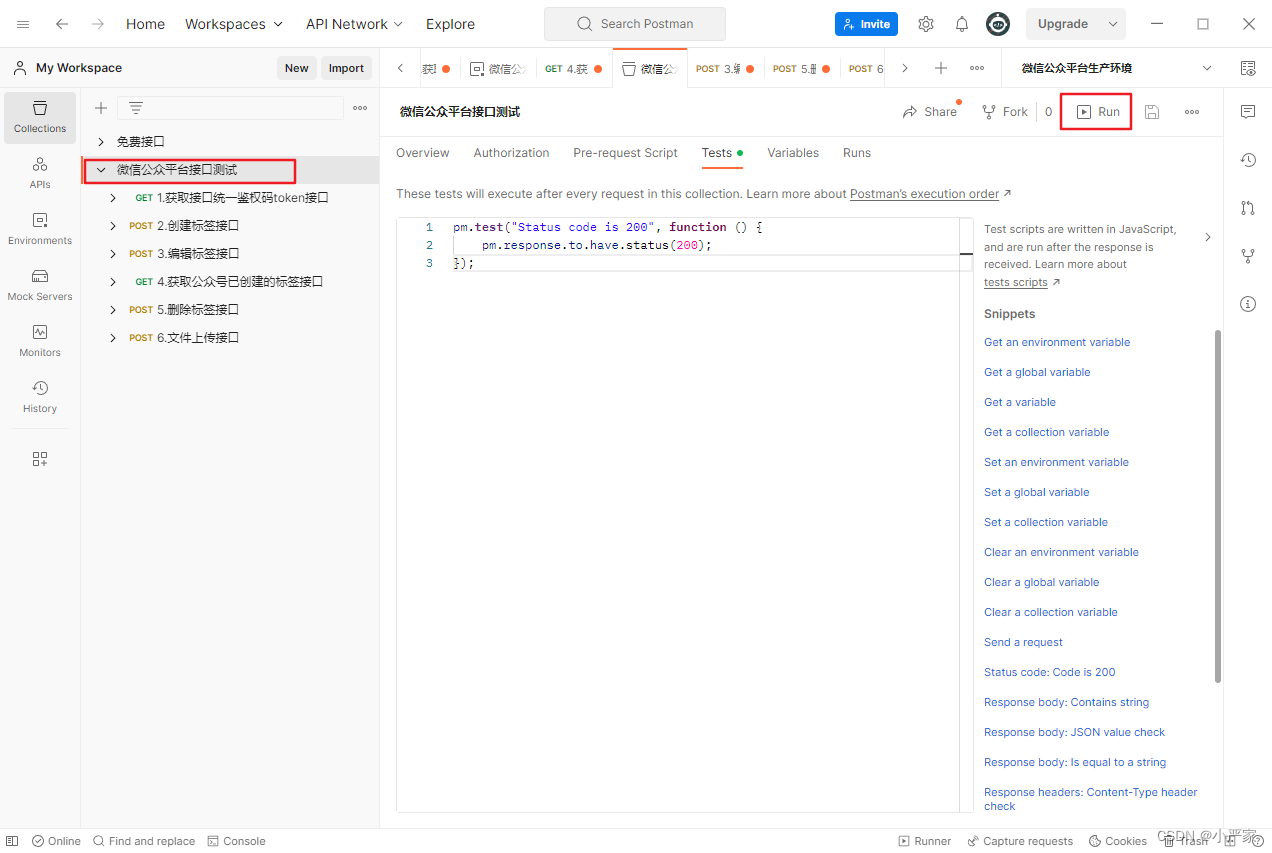Viewport: 1272px width, 853px height.
Task: Open the Monitors sidebar panel
Action: click(39, 341)
